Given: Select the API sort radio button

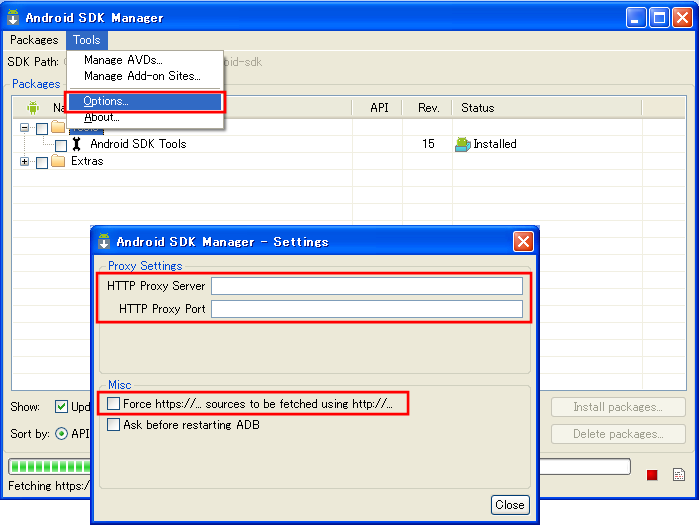Looking at the screenshot, I should (x=61, y=434).
